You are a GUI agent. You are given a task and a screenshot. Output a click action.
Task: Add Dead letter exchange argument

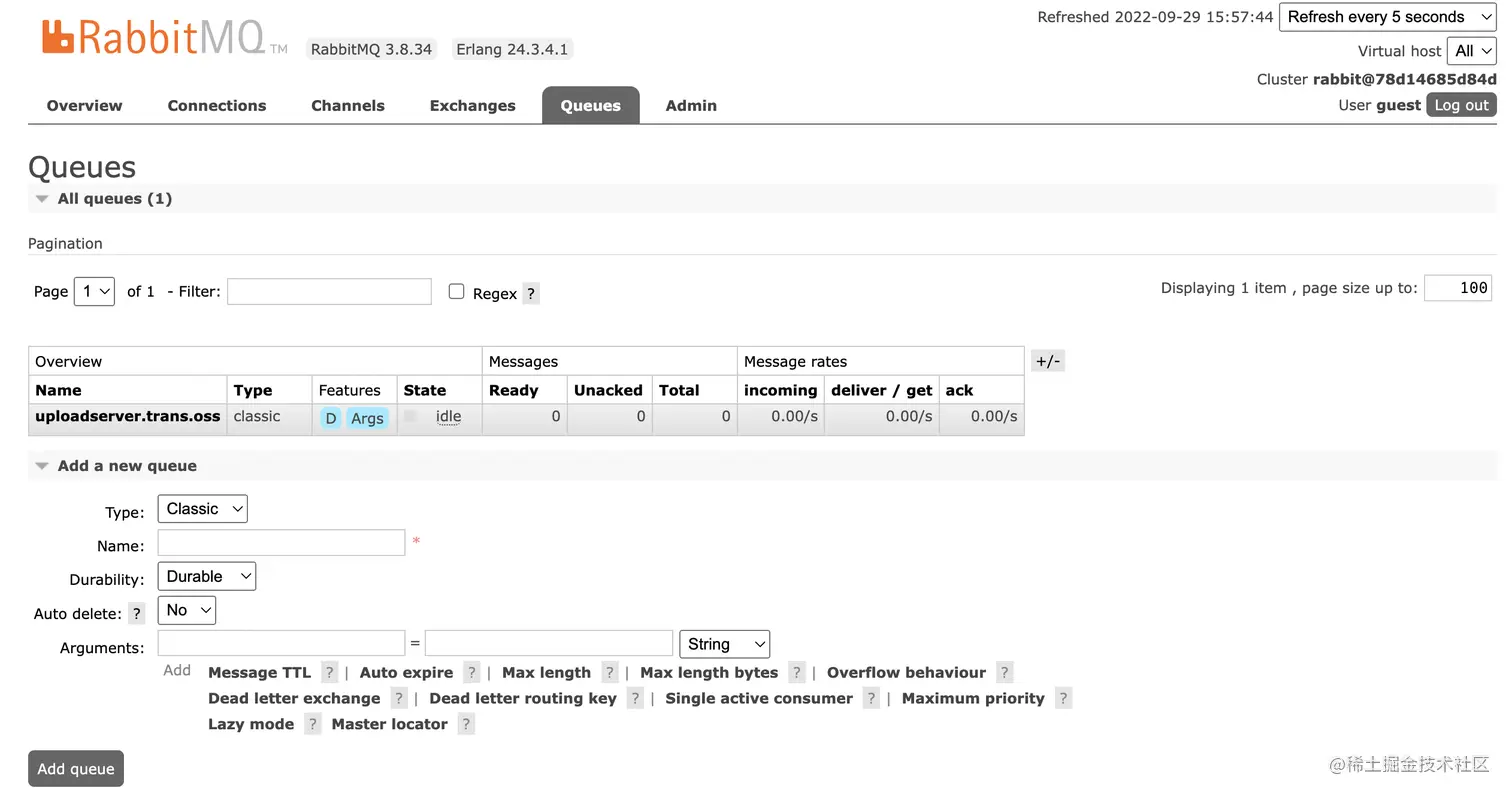(294, 699)
